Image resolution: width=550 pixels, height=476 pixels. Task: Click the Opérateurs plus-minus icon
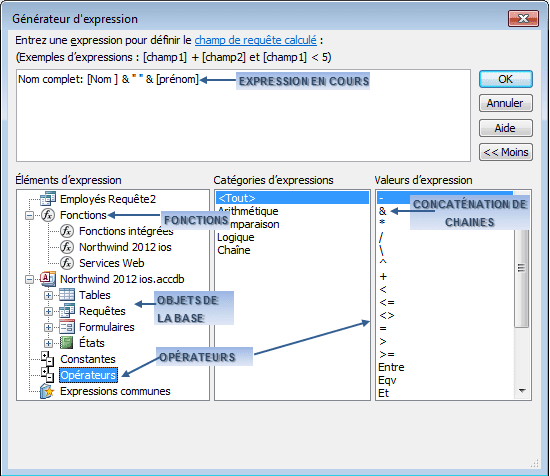(x=47, y=375)
